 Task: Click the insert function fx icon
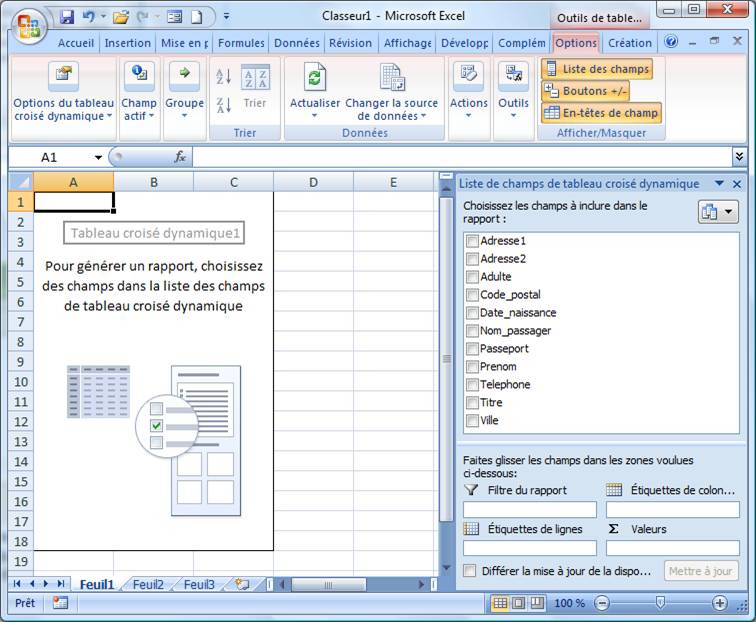tap(180, 157)
